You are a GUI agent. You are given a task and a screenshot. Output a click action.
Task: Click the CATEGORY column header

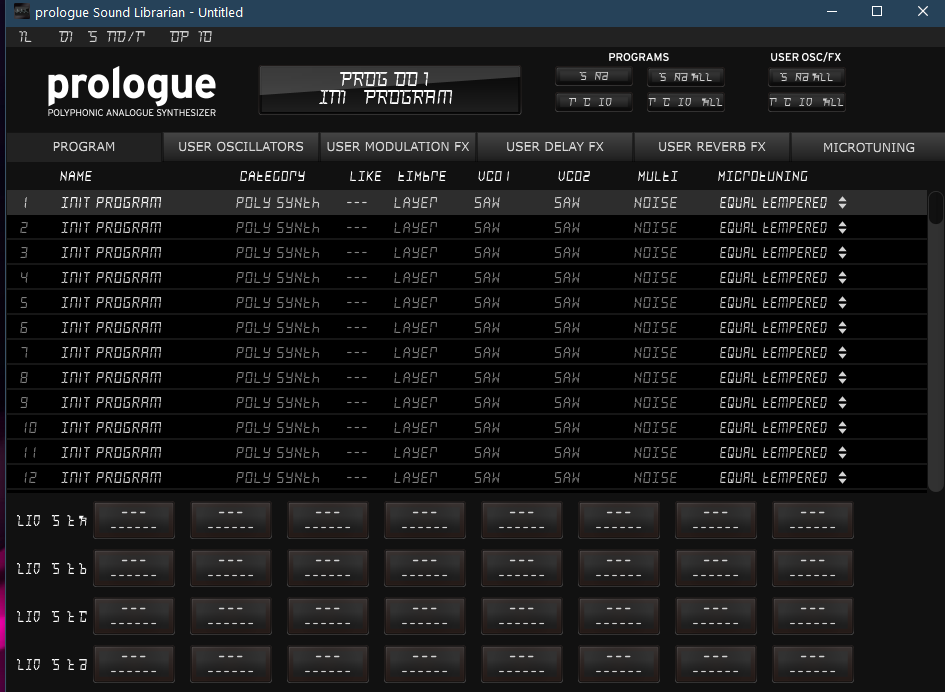point(272,176)
